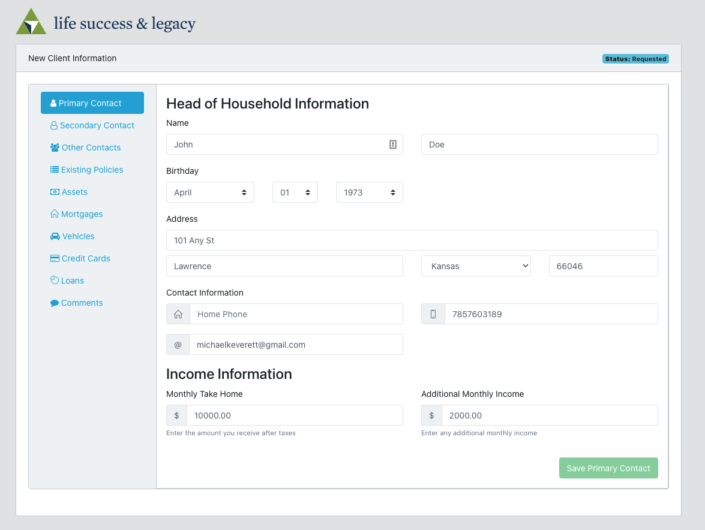Open the birthday day dropdown showing 01
The image size is (705, 530).
295,192
